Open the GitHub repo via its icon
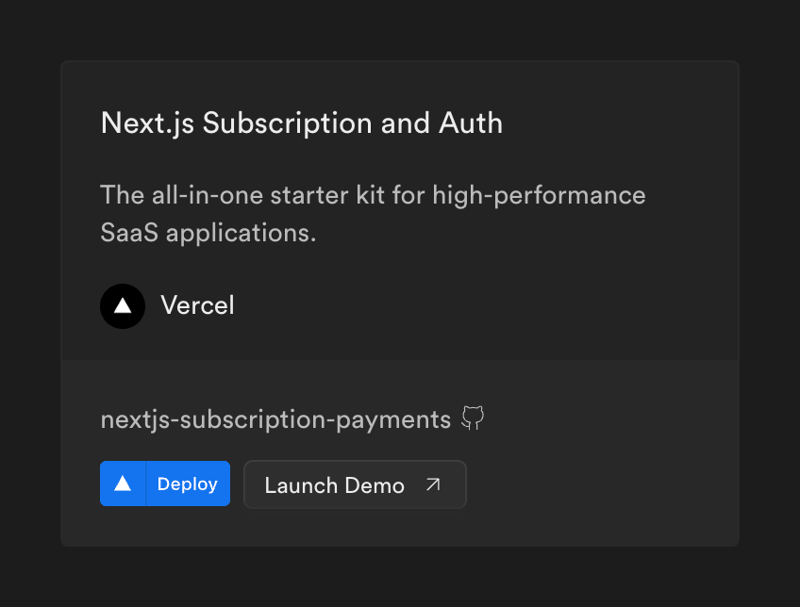This screenshot has width=800, height=607. pos(471,418)
